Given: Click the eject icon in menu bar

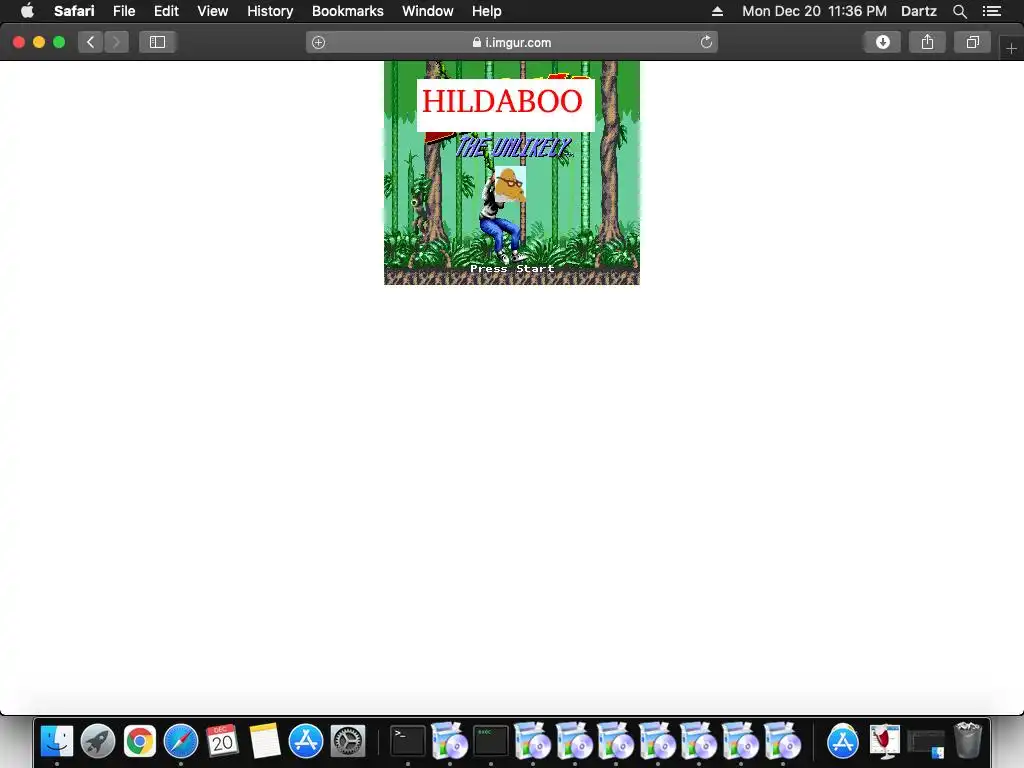Looking at the screenshot, I should point(717,11).
